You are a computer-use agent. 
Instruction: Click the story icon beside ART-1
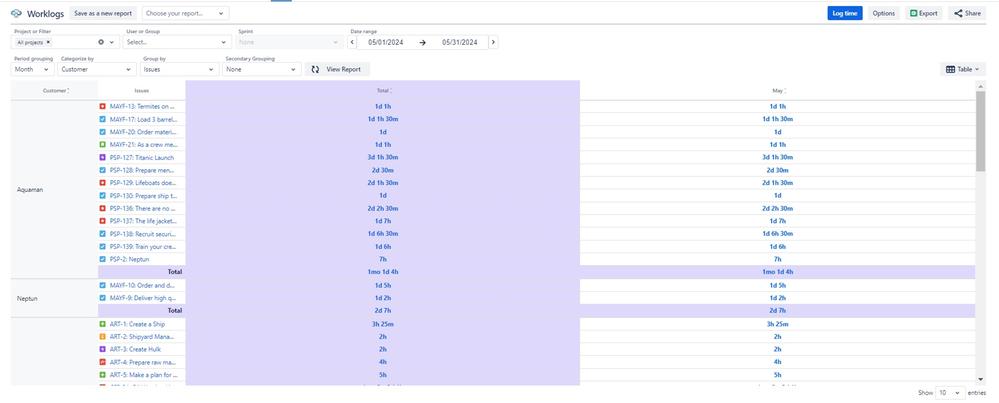103,324
